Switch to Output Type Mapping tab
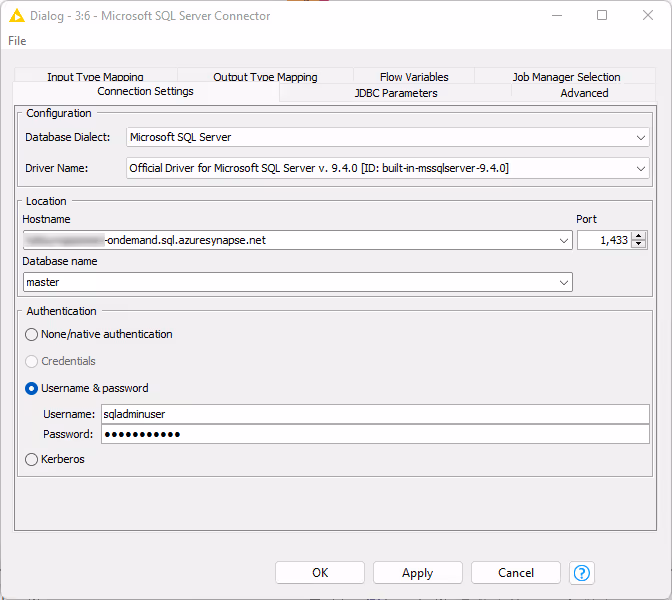This screenshot has height=600, width=672. tap(265, 77)
